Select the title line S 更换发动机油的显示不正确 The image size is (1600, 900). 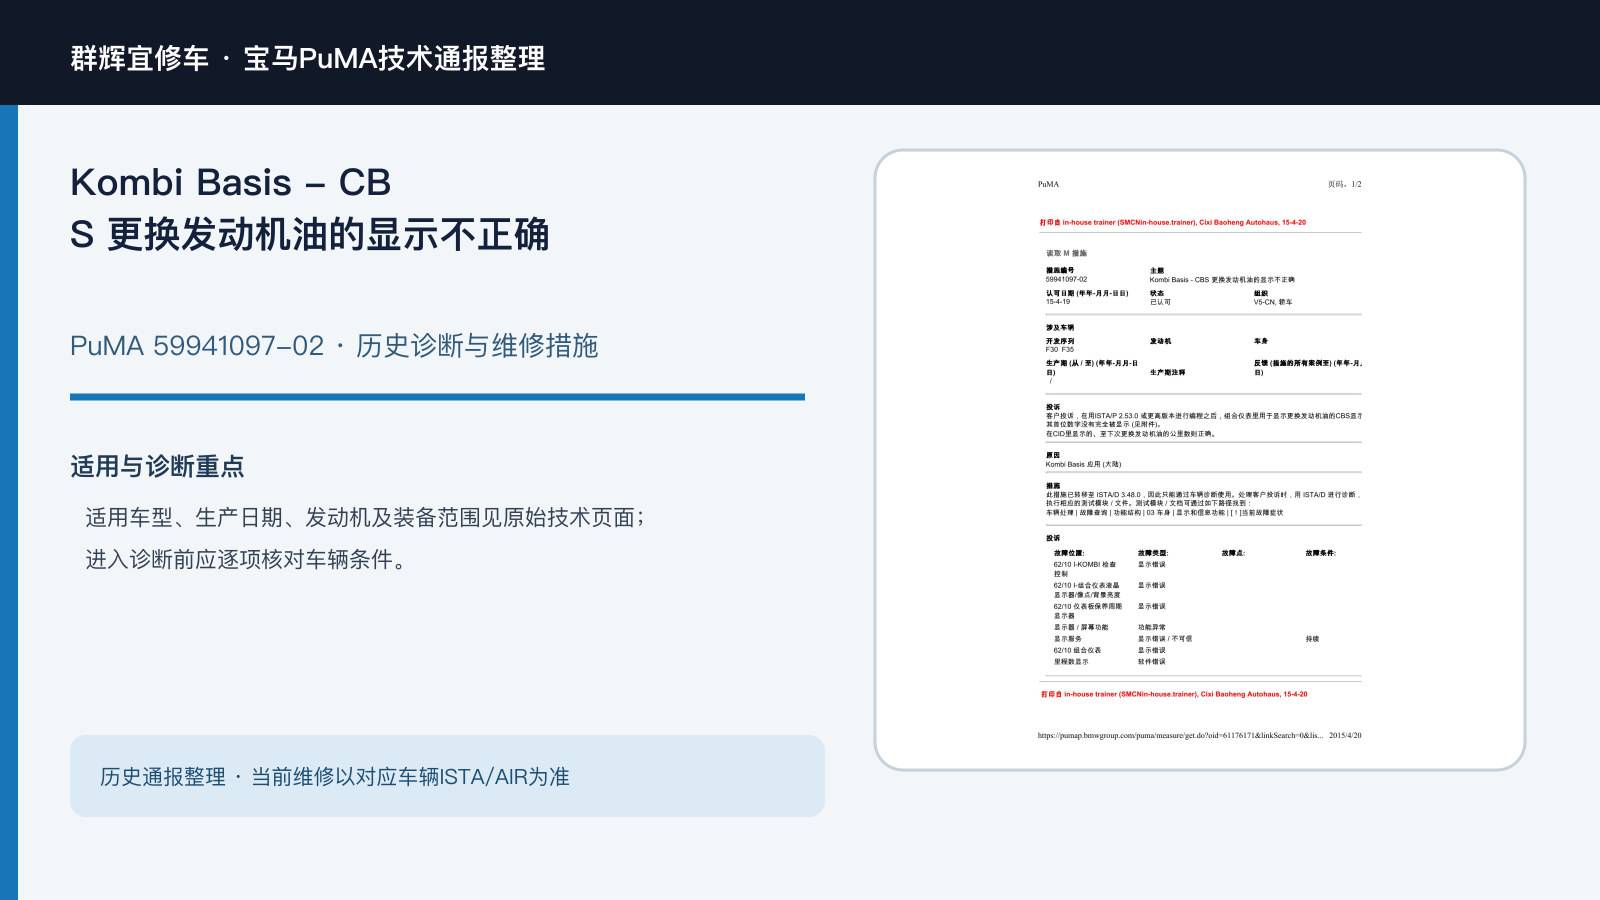click(310, 235)
